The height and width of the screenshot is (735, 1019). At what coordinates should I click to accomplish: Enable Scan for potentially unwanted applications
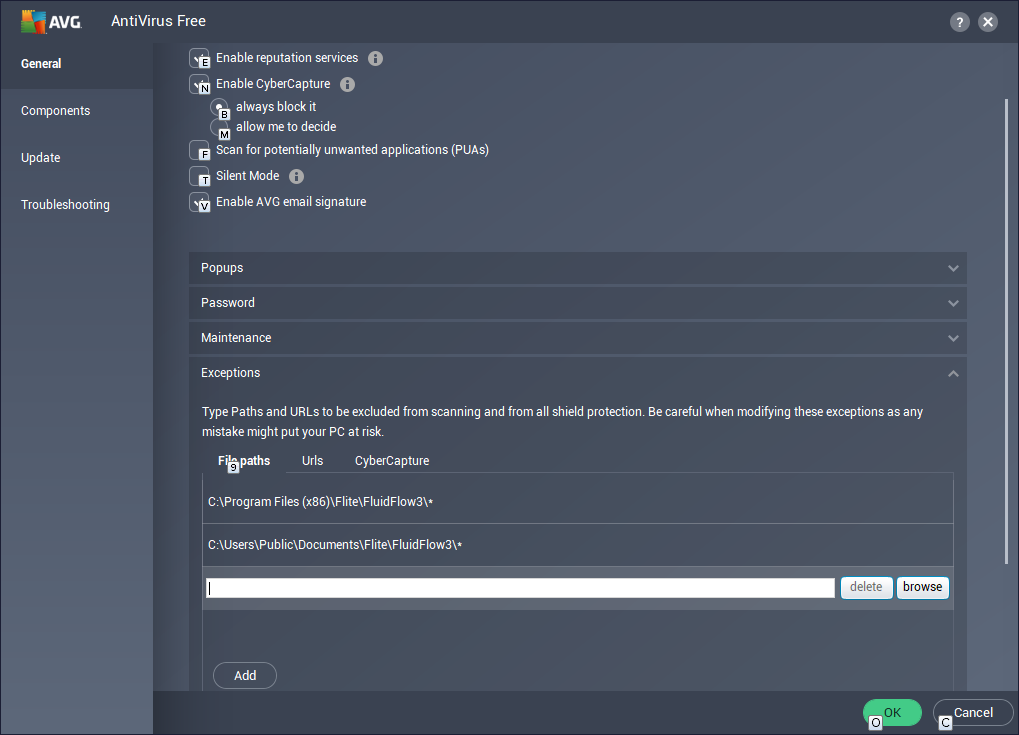point(199,150)
